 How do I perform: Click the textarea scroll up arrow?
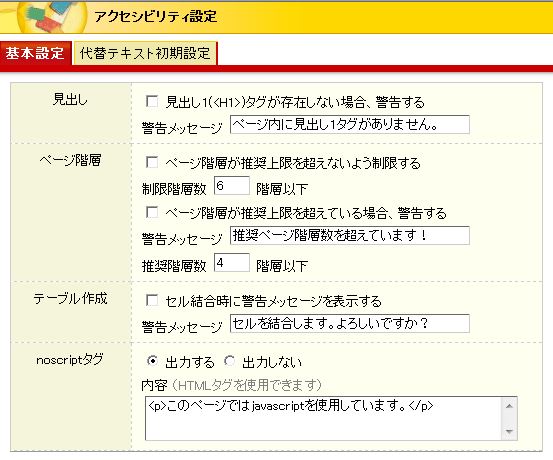coord(509,406)
